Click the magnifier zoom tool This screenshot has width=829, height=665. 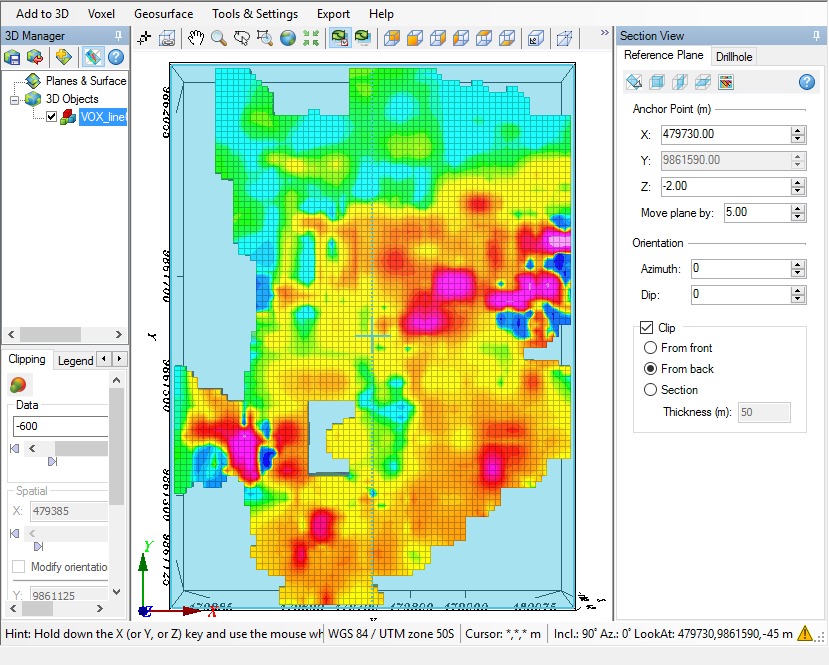(218, 38)
